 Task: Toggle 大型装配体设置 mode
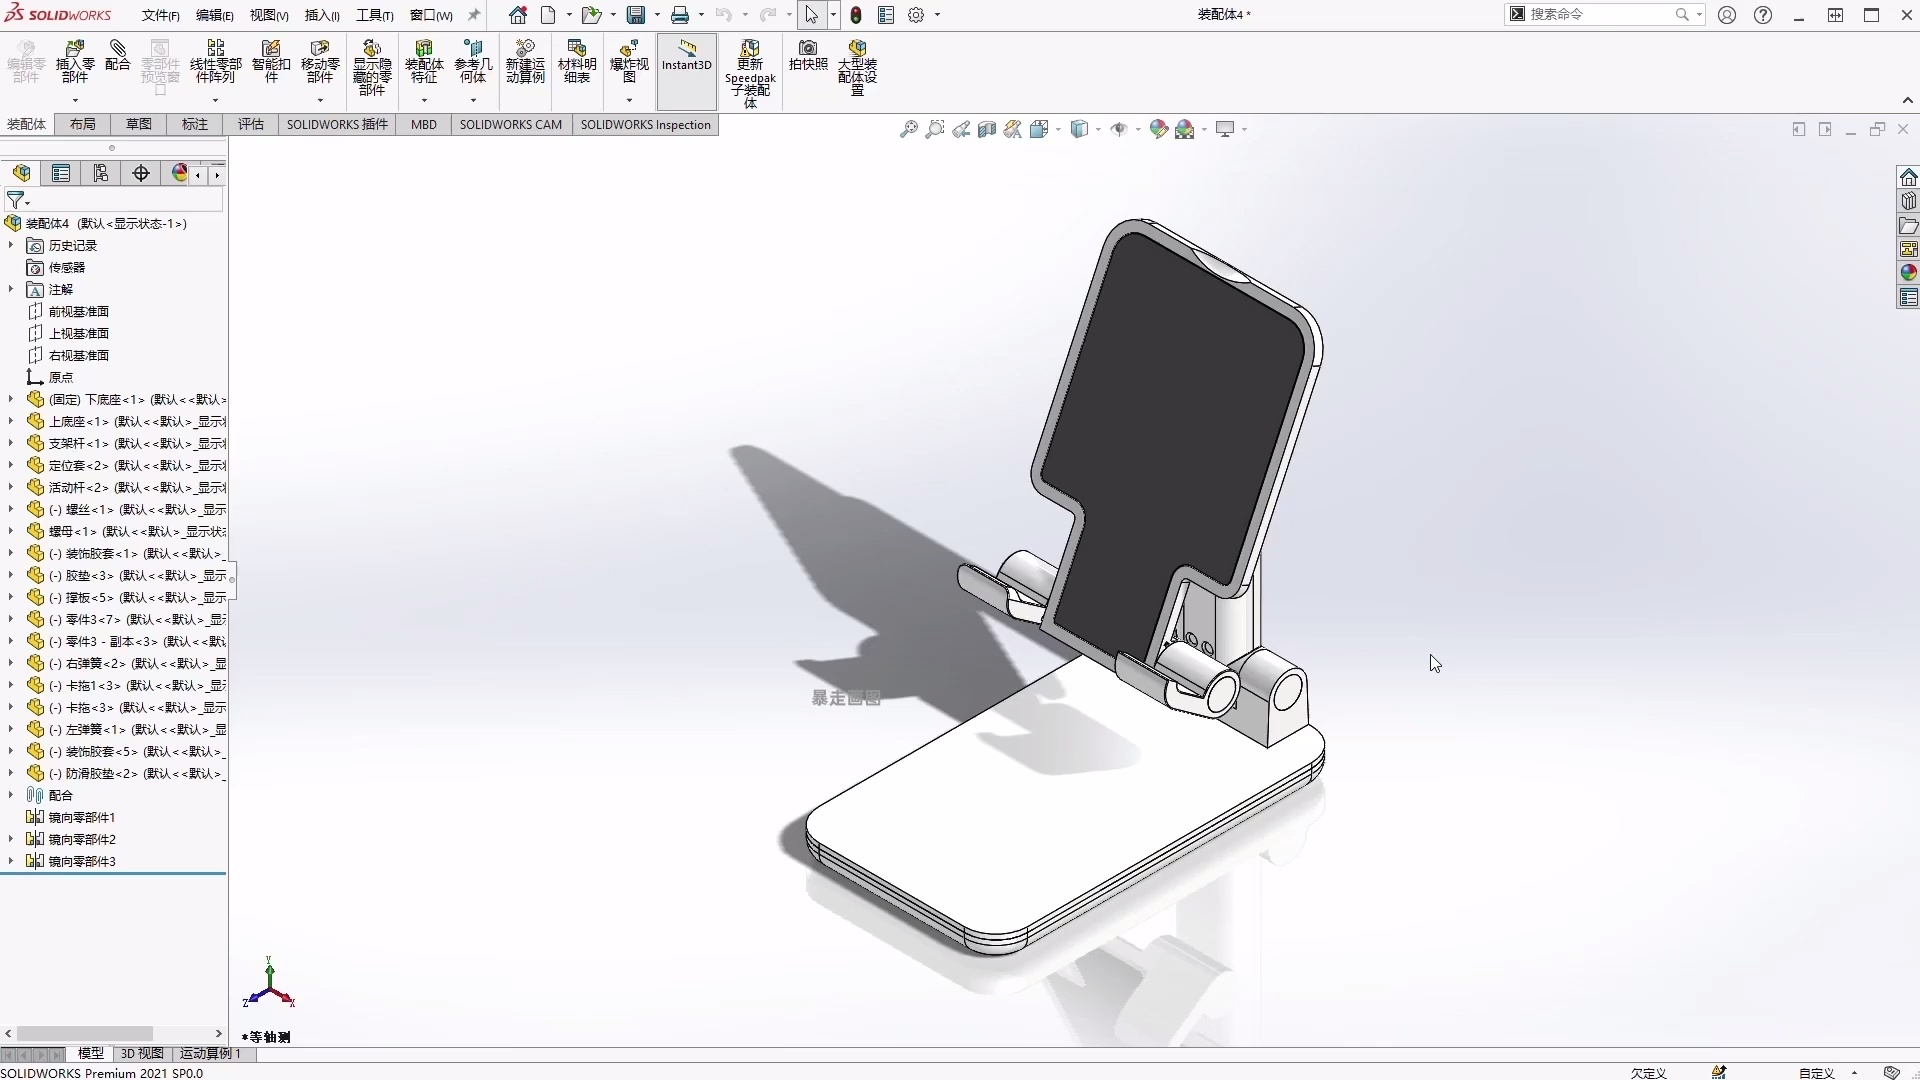(858, 65)
